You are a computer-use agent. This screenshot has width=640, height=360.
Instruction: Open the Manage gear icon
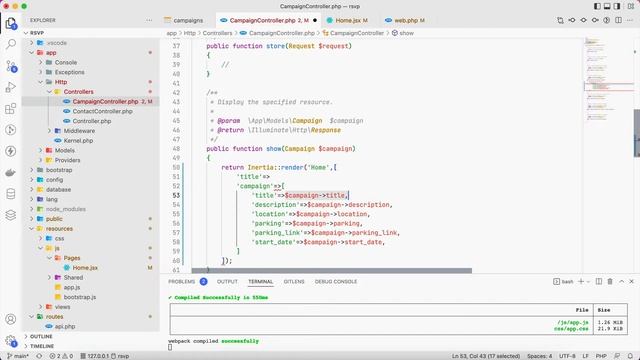(11, 340)
